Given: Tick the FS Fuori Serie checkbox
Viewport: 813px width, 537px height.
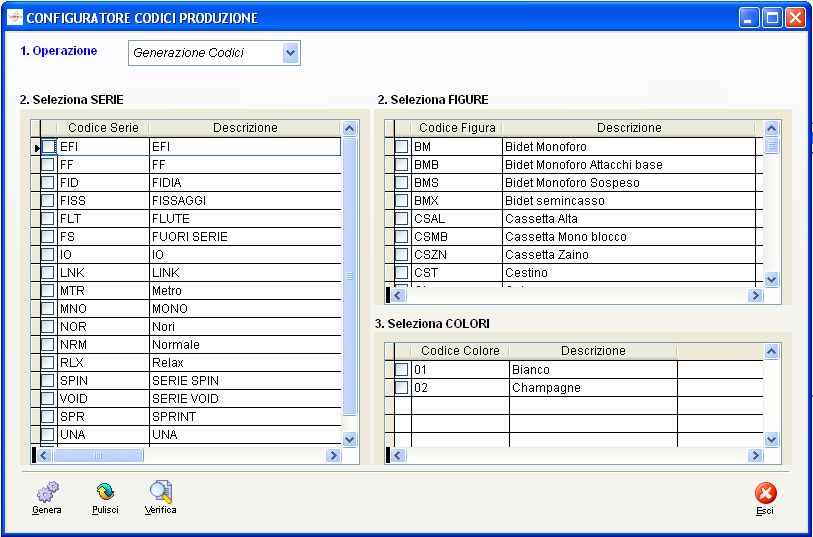Looking at the screenshot, I should point(48,237).
